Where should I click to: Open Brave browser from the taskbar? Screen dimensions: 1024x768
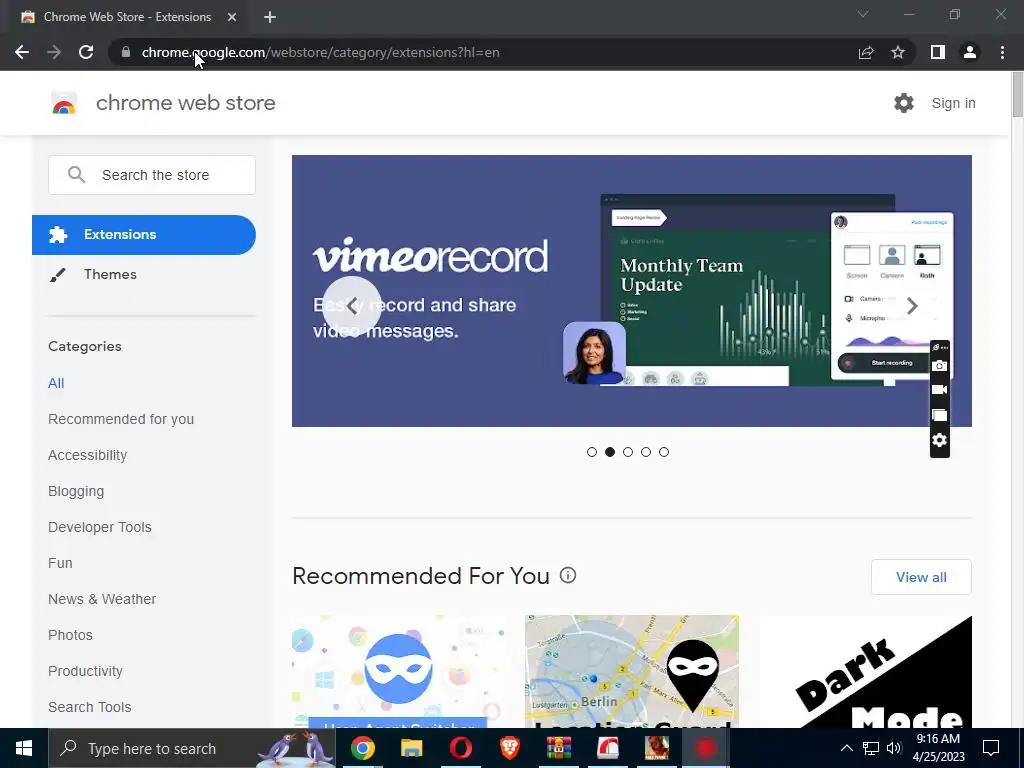tap(509, 748)
